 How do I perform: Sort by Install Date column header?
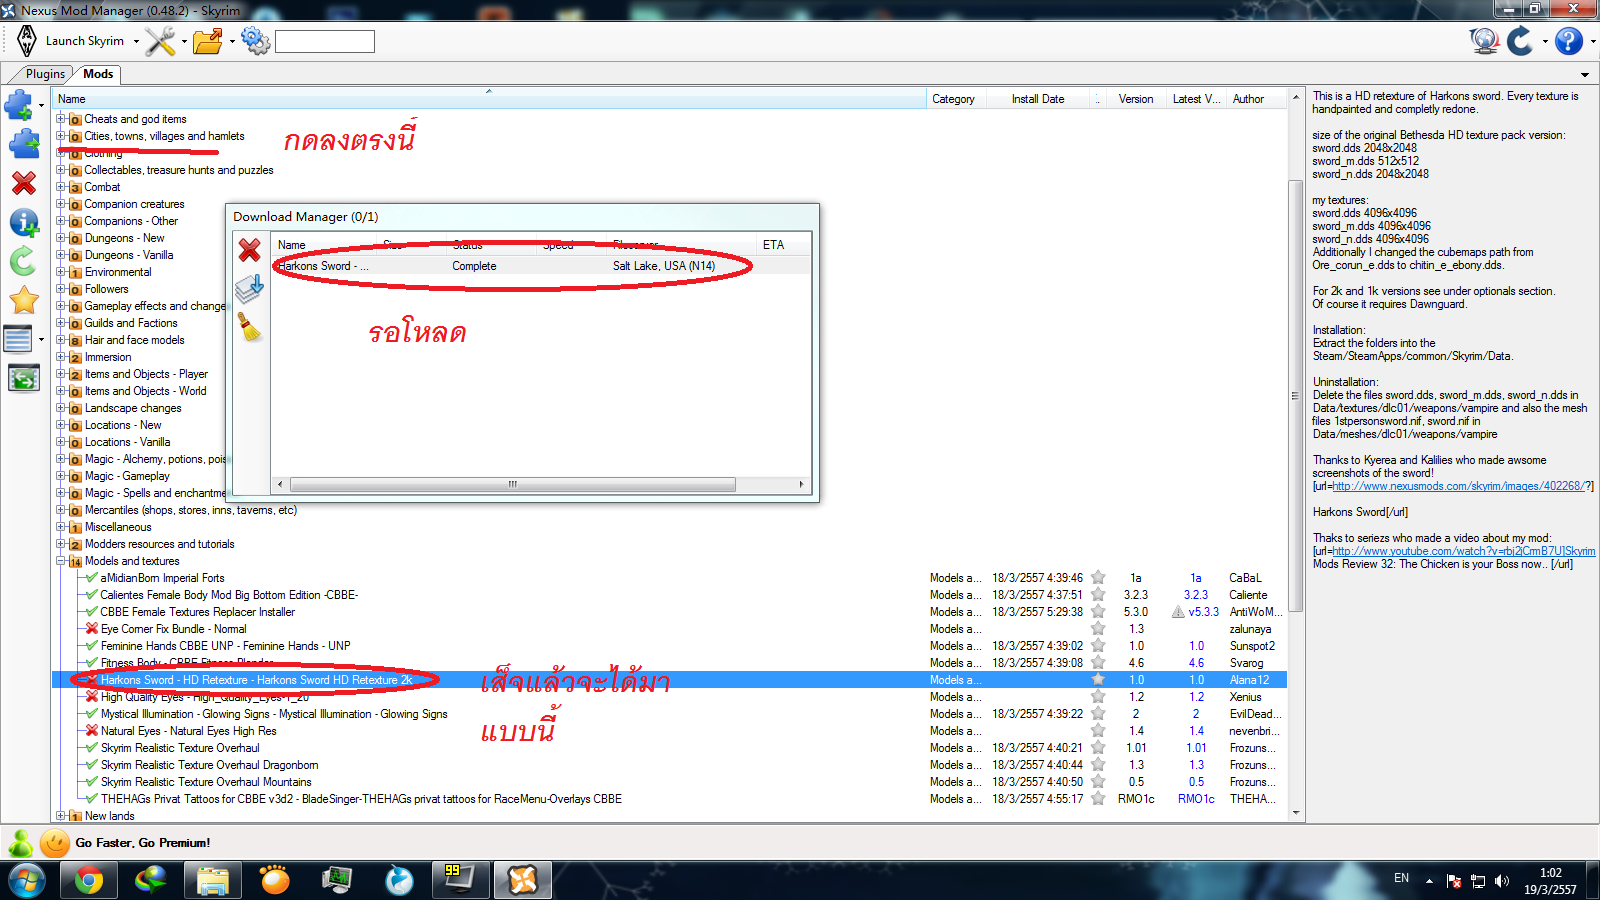pyautogui.click(x=1038, y=99)
